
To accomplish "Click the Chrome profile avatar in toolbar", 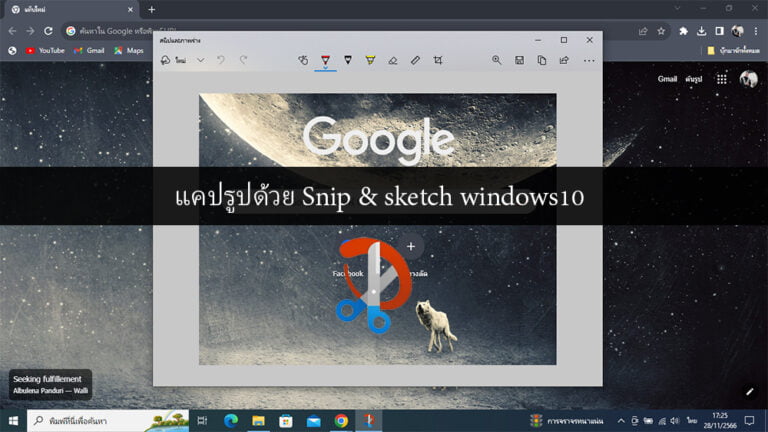I will 738,31.
